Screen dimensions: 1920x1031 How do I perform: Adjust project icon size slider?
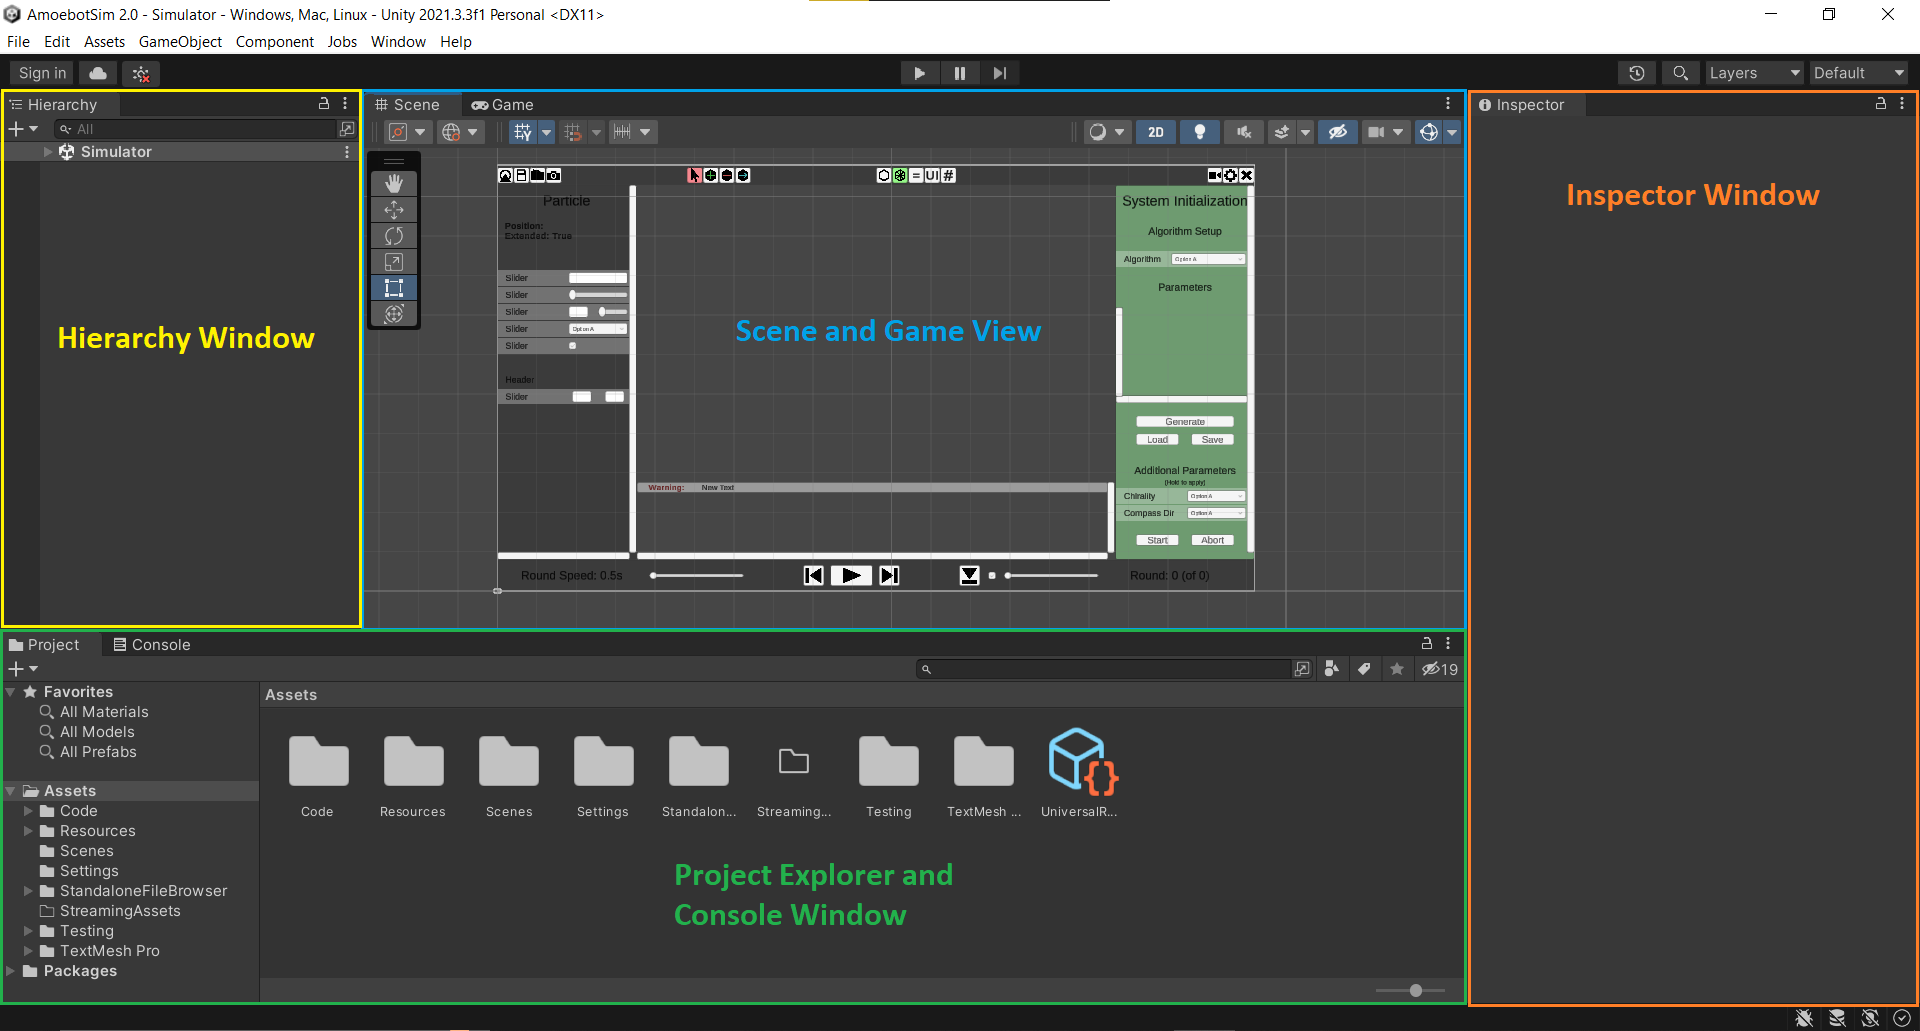tap(1411, 991)
